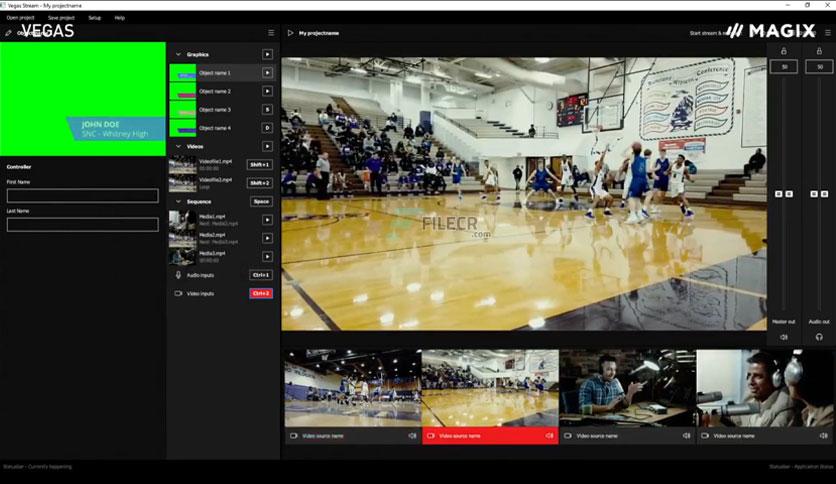Play graphic Object name 2

(267, 91)
